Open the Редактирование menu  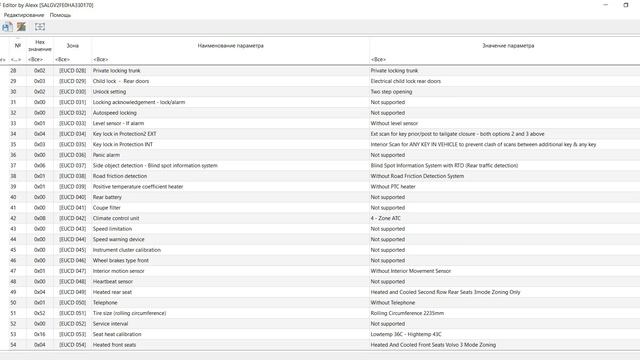(x=24, y=15)
